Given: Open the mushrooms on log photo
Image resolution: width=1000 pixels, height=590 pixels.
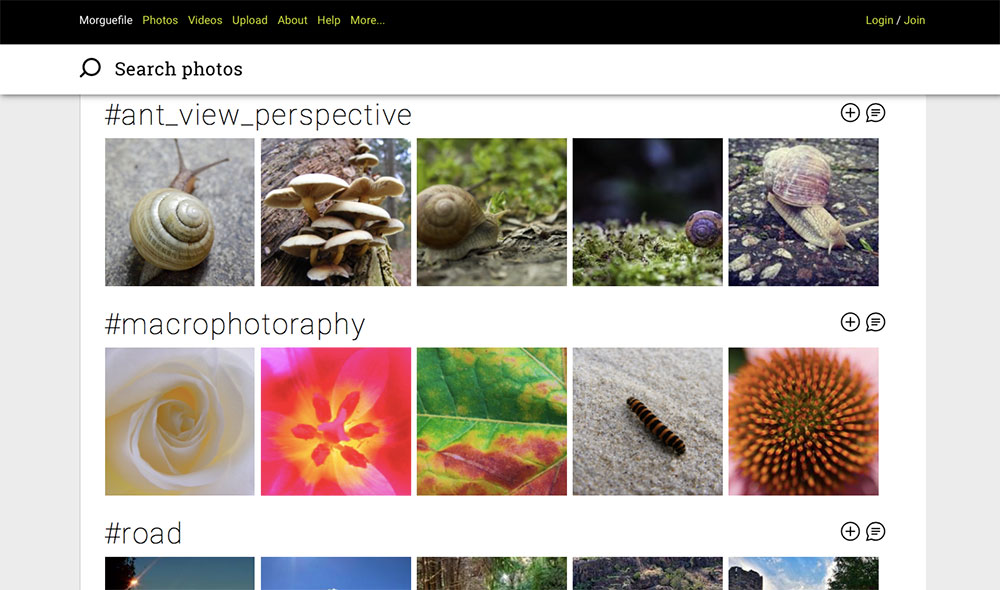Looking at the screenshot, I should 336,212.
